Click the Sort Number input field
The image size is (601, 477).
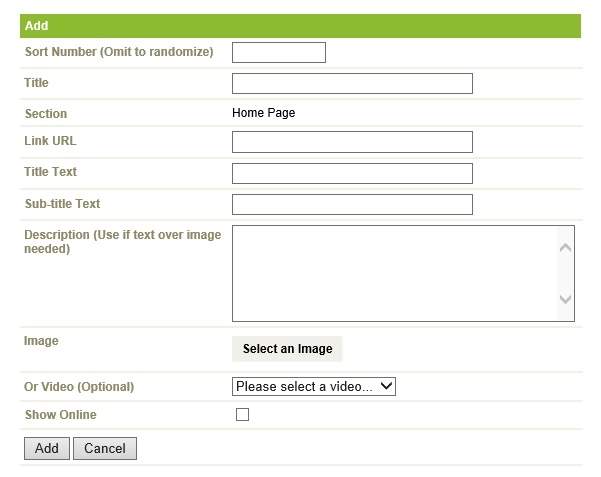[x=279, y=53]
